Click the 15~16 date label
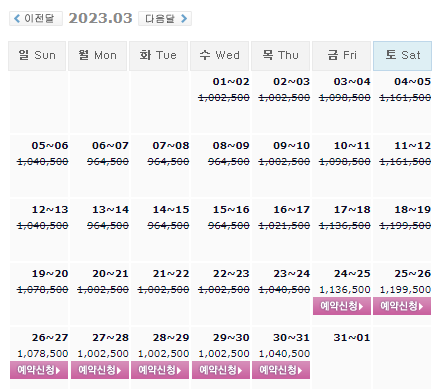The image size is (443, 392). pyautogui.click(x=231, y=210)
